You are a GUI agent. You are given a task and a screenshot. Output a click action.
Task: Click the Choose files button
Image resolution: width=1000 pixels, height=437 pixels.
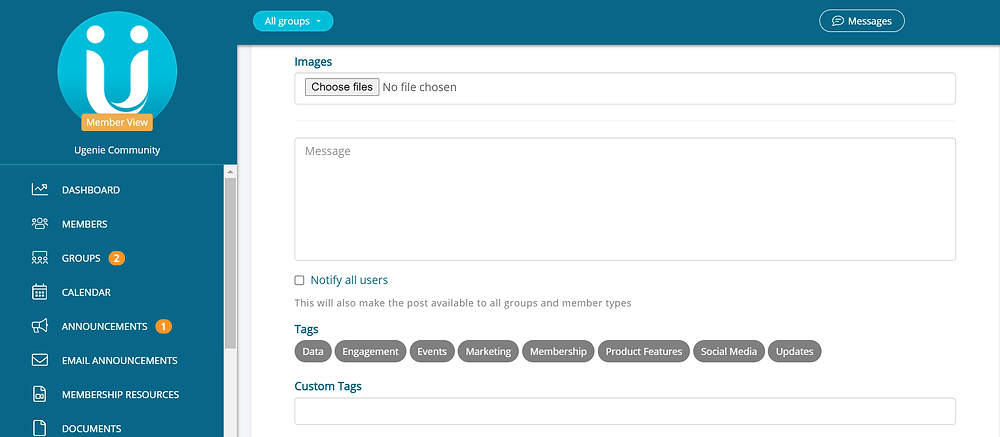[x=342, y=87]
